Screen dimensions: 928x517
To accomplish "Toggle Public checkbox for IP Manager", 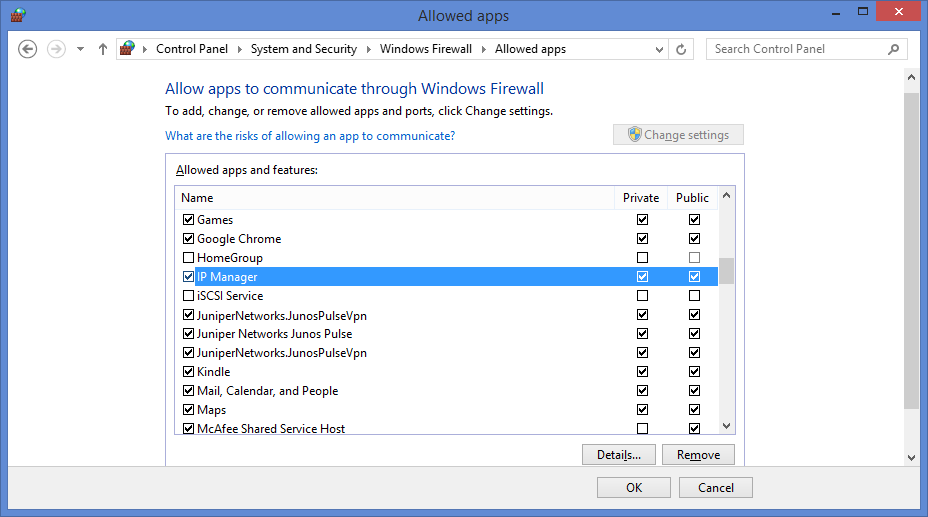I will [x=694, y=276].
